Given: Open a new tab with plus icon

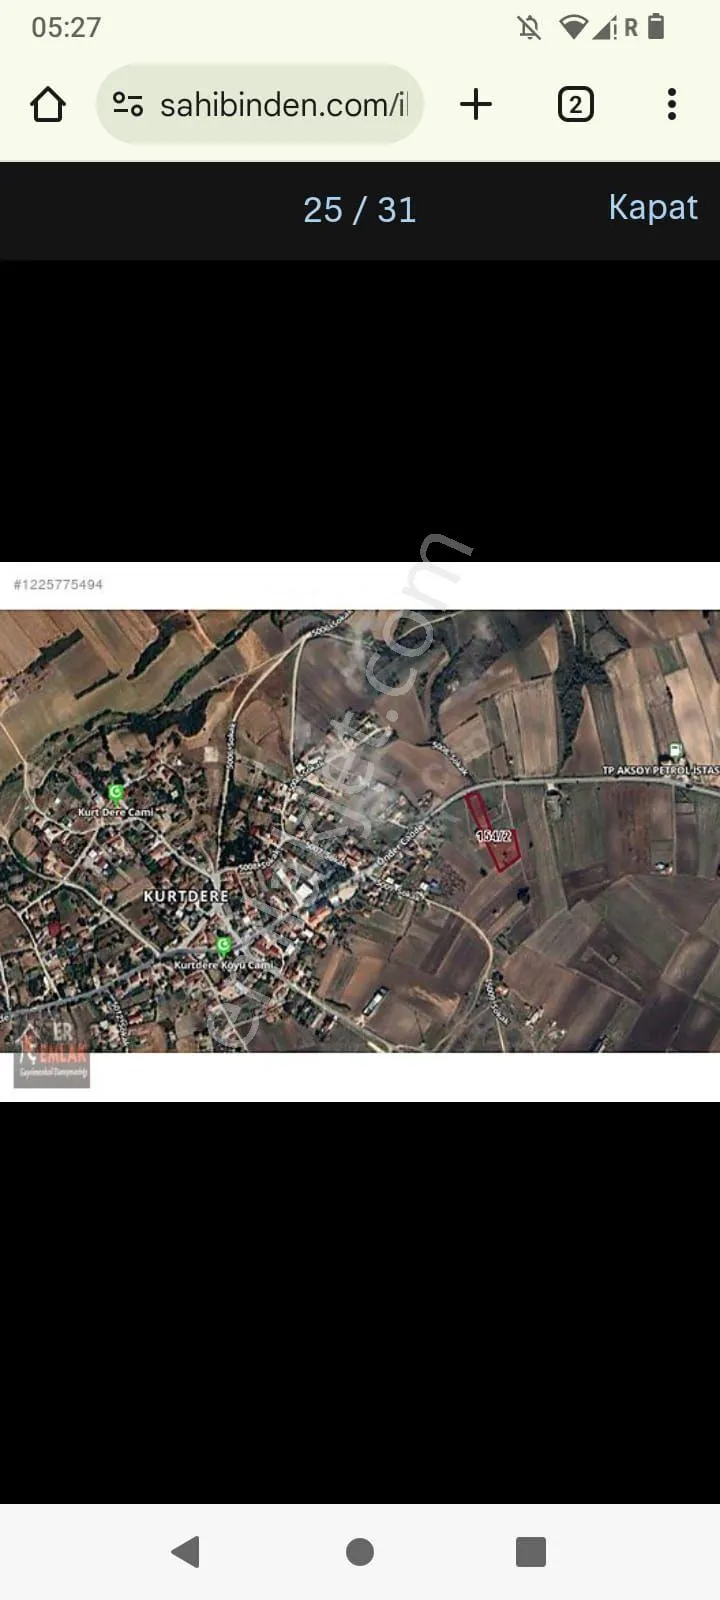Looking at the screenshot, I should (476, 104).
